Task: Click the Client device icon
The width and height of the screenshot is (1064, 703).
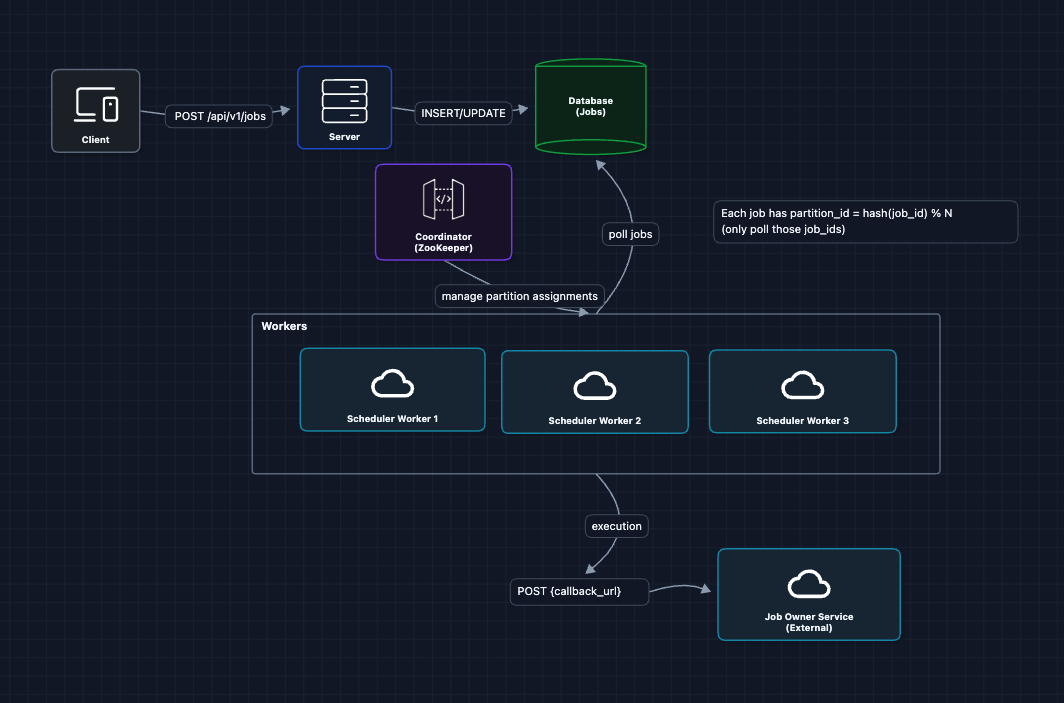Action: coord(96,104)
